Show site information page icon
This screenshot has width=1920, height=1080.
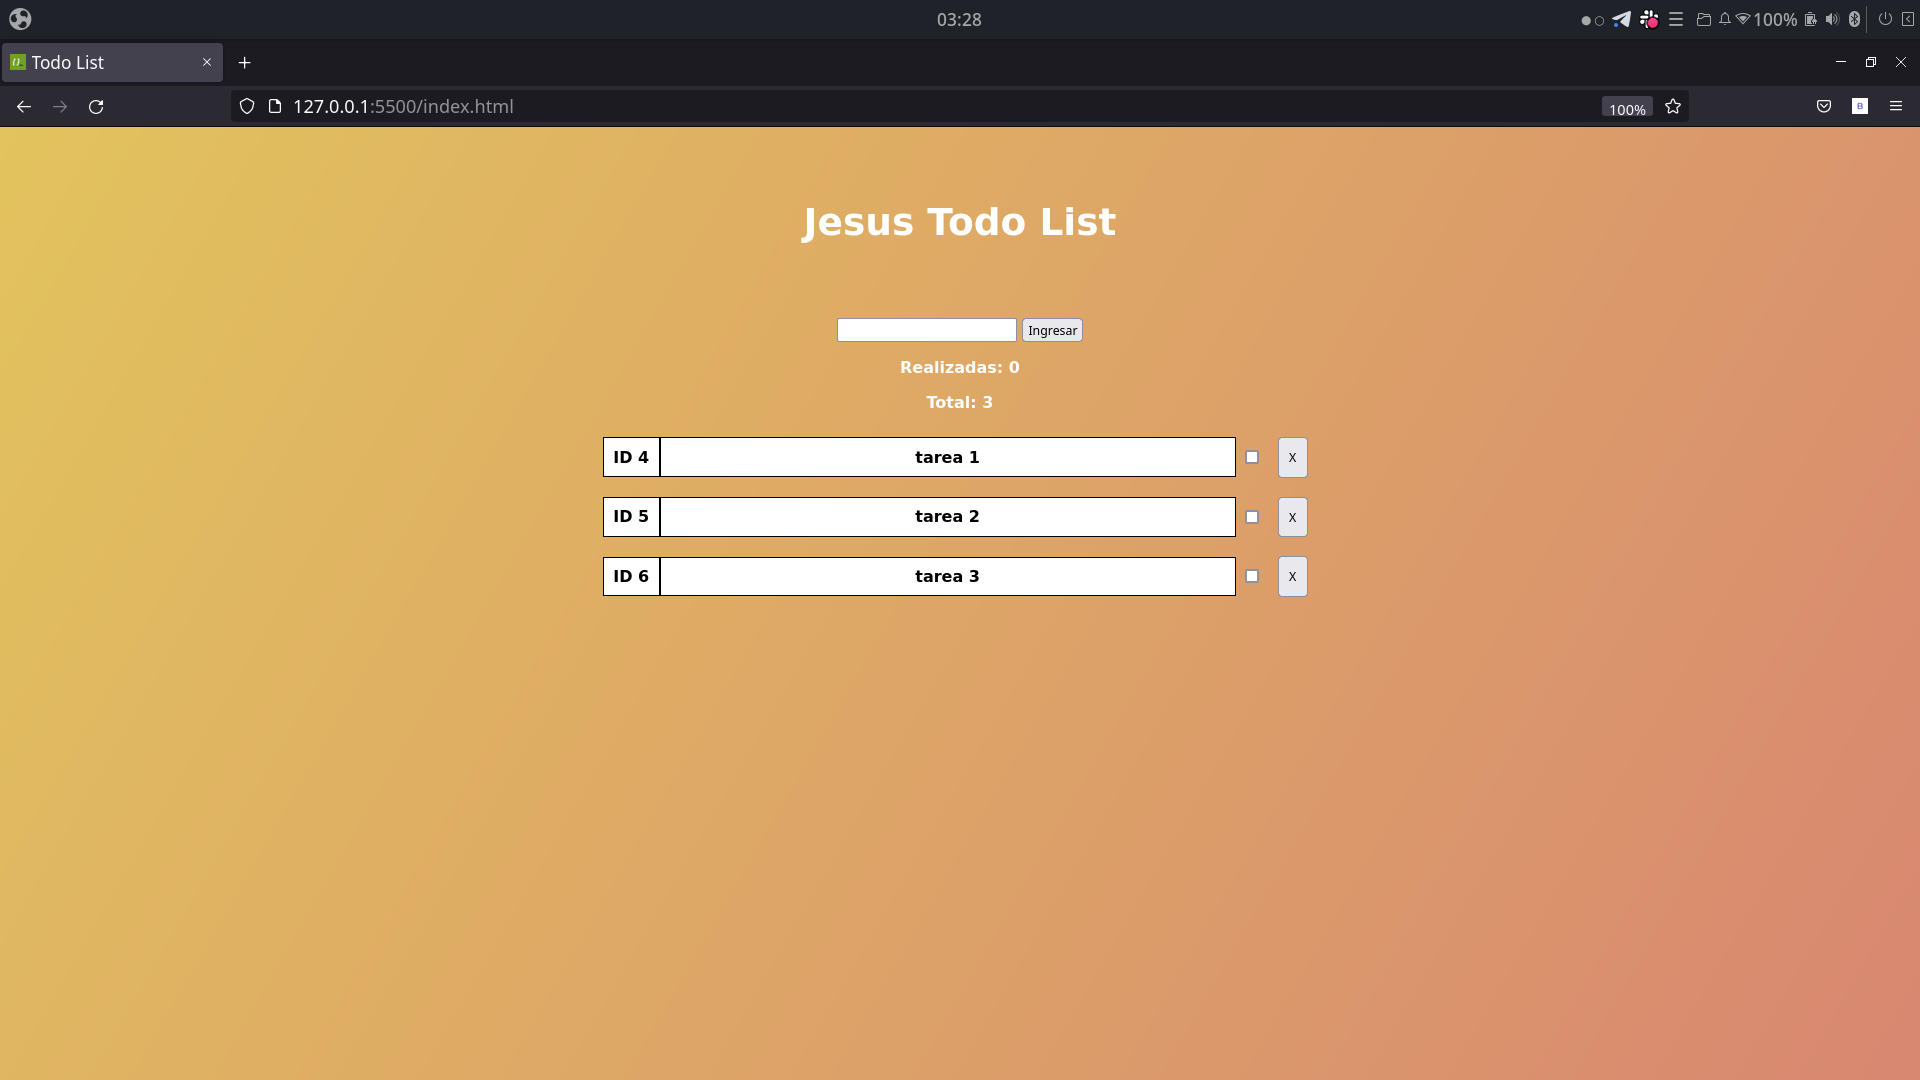275,107
